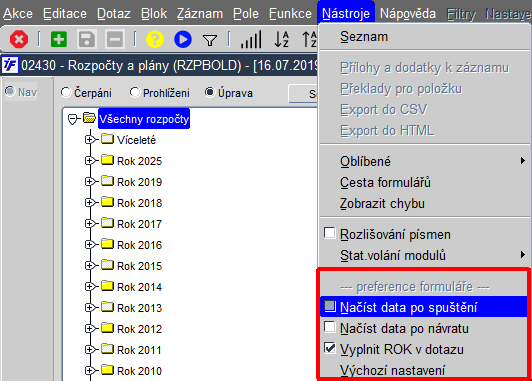Expand the Rok 2019 tree node
Viewport: 532px width, 381px height.
[x=90, y=182]
